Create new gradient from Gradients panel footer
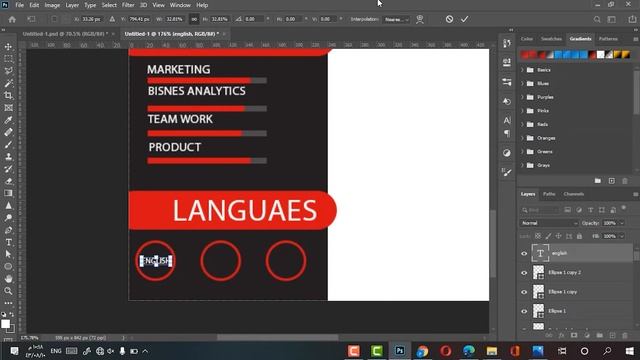The width and height of the screenshot is (640, 360). (x=611, y=181)
